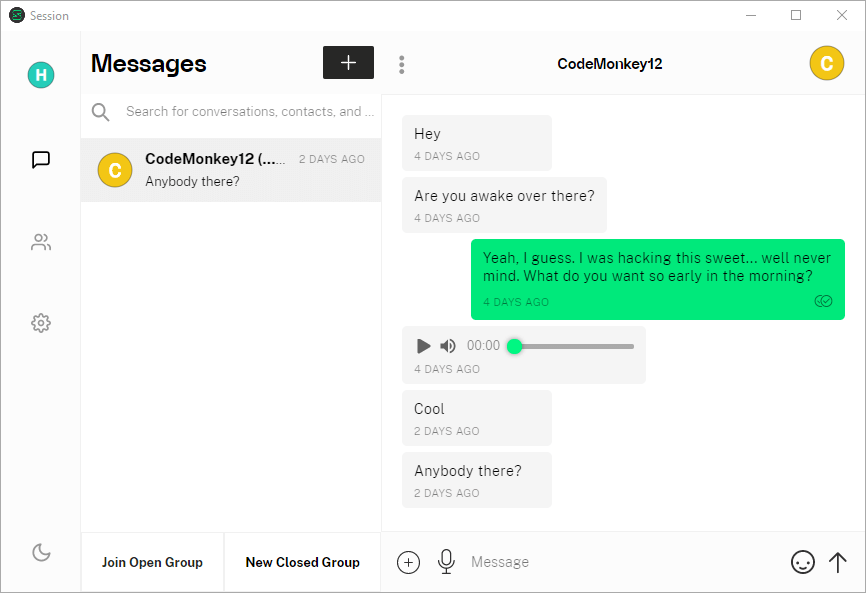Image resolution: width=866 pixels, height=593 pixels.
Task: Mute the voice message speaker icon
Action: (447, 346)
